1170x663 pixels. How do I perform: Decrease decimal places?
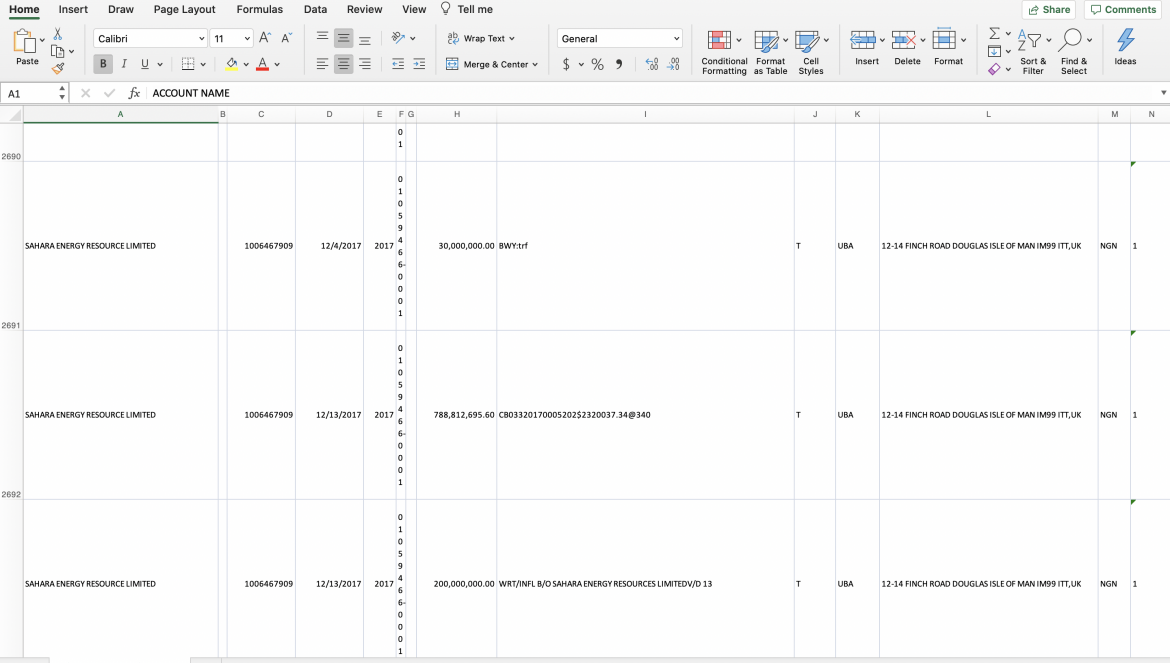click(673, 64)
